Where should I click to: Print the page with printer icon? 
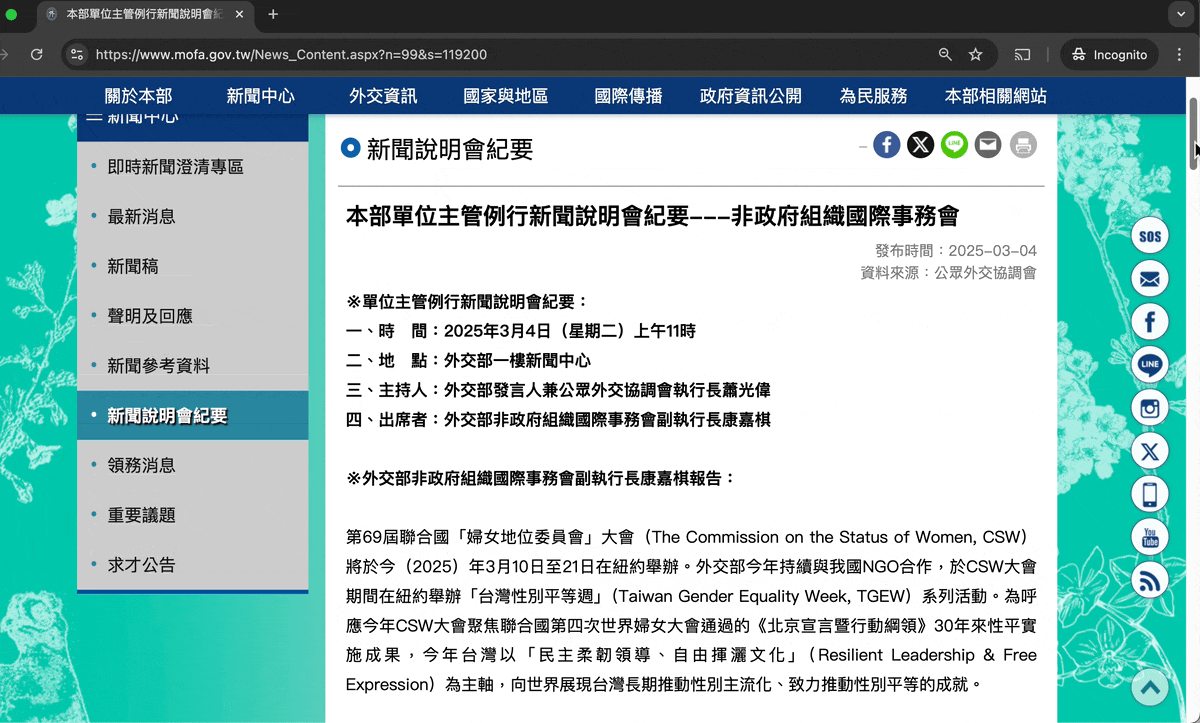pos(1023,145)
